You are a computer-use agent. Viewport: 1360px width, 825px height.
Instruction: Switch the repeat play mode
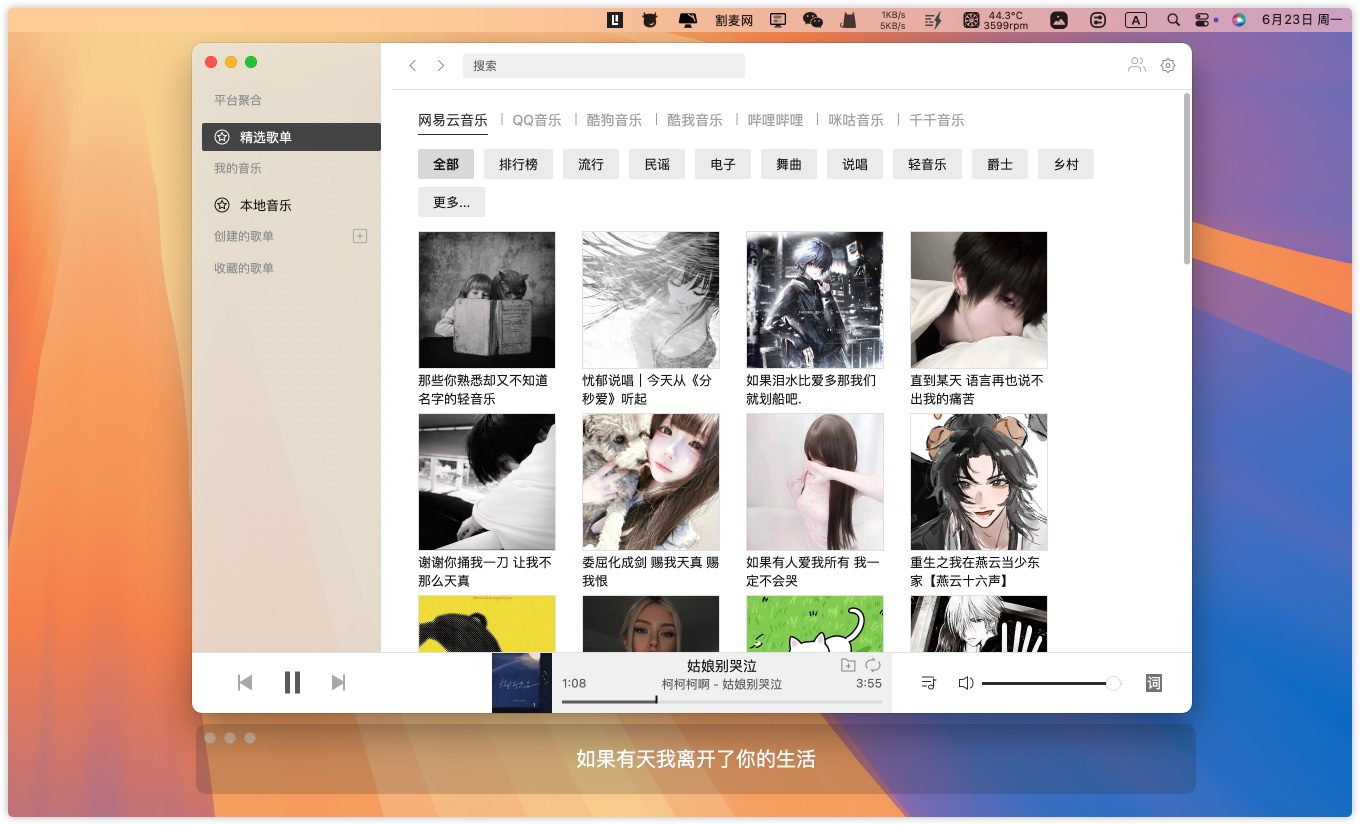873,666
